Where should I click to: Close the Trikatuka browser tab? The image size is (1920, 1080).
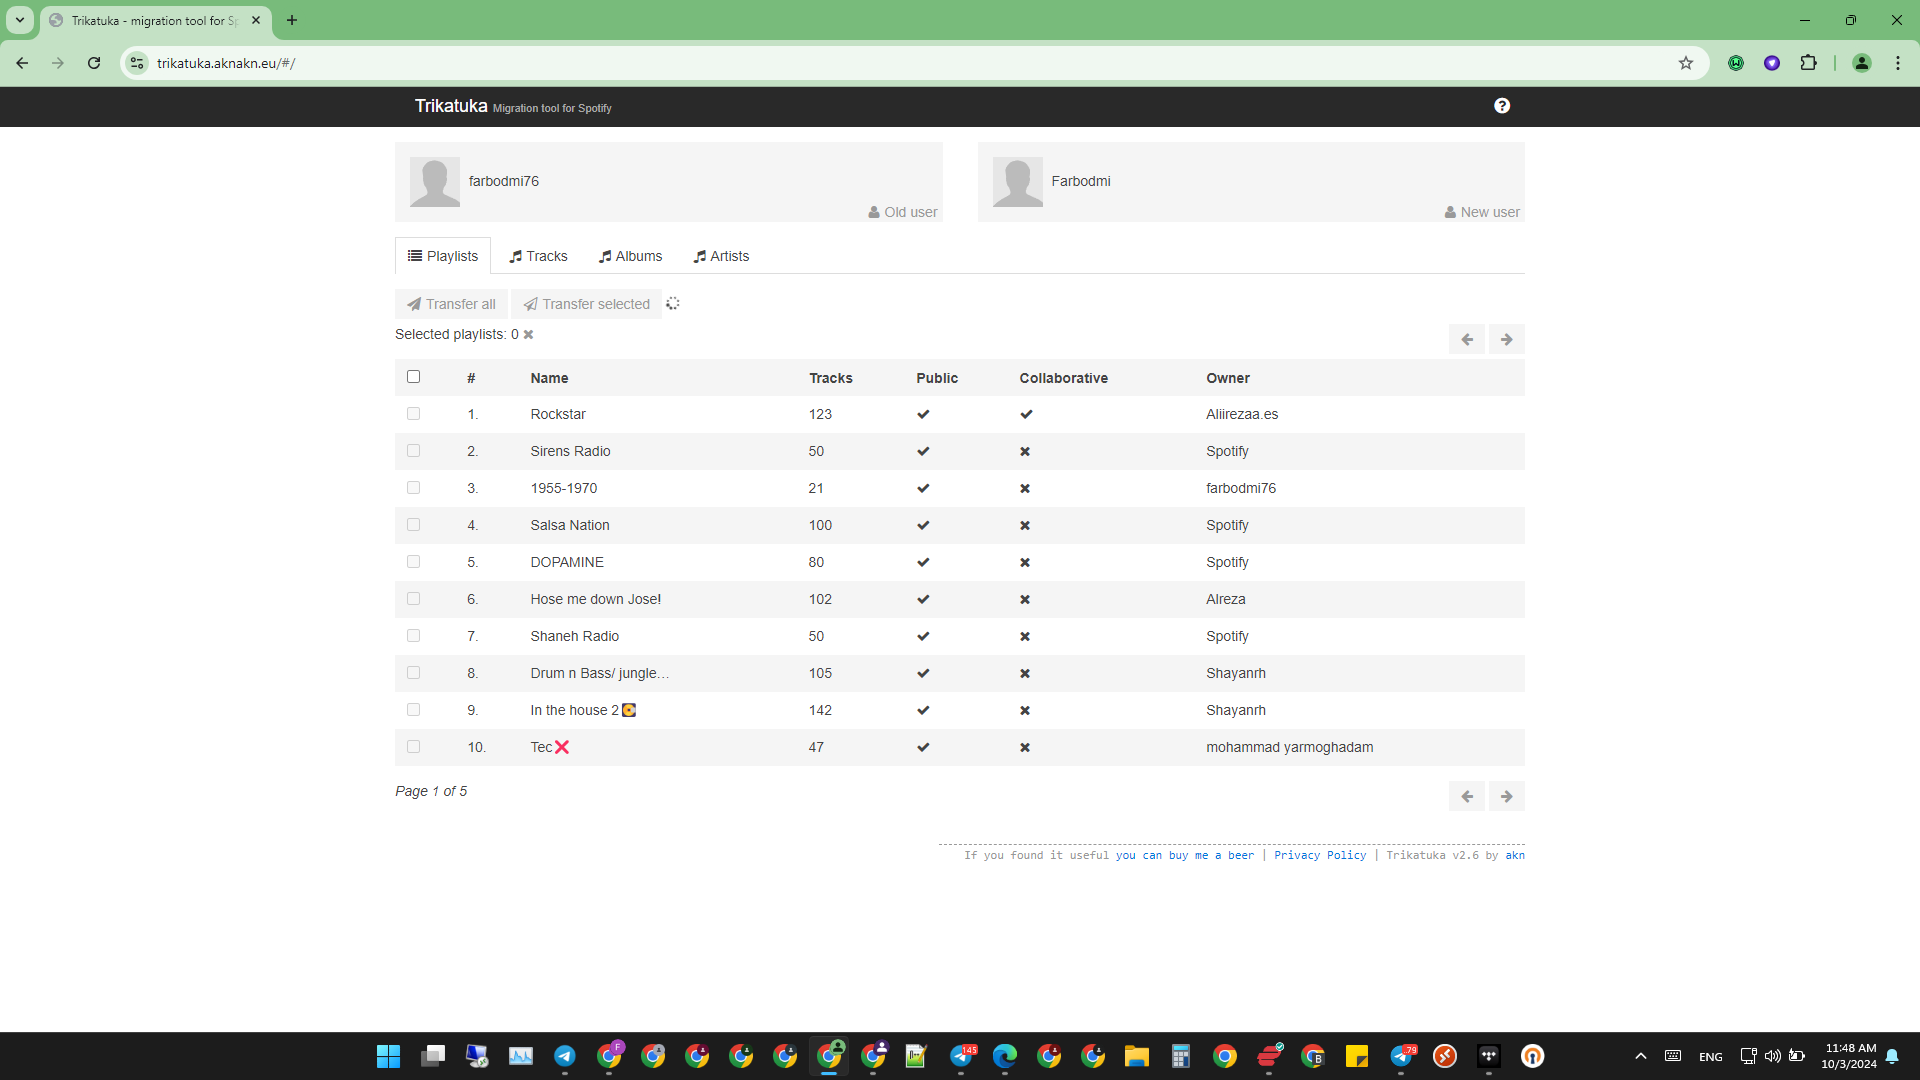[x=256, y=20]
